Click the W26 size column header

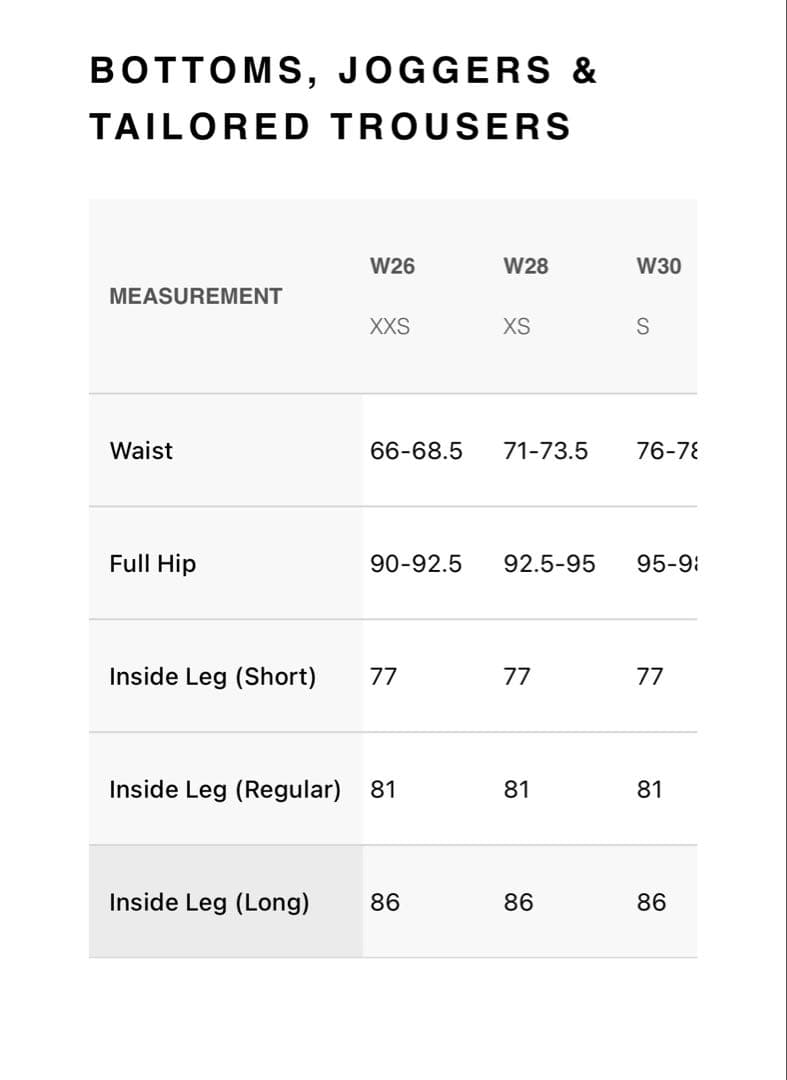pos(392,266)
